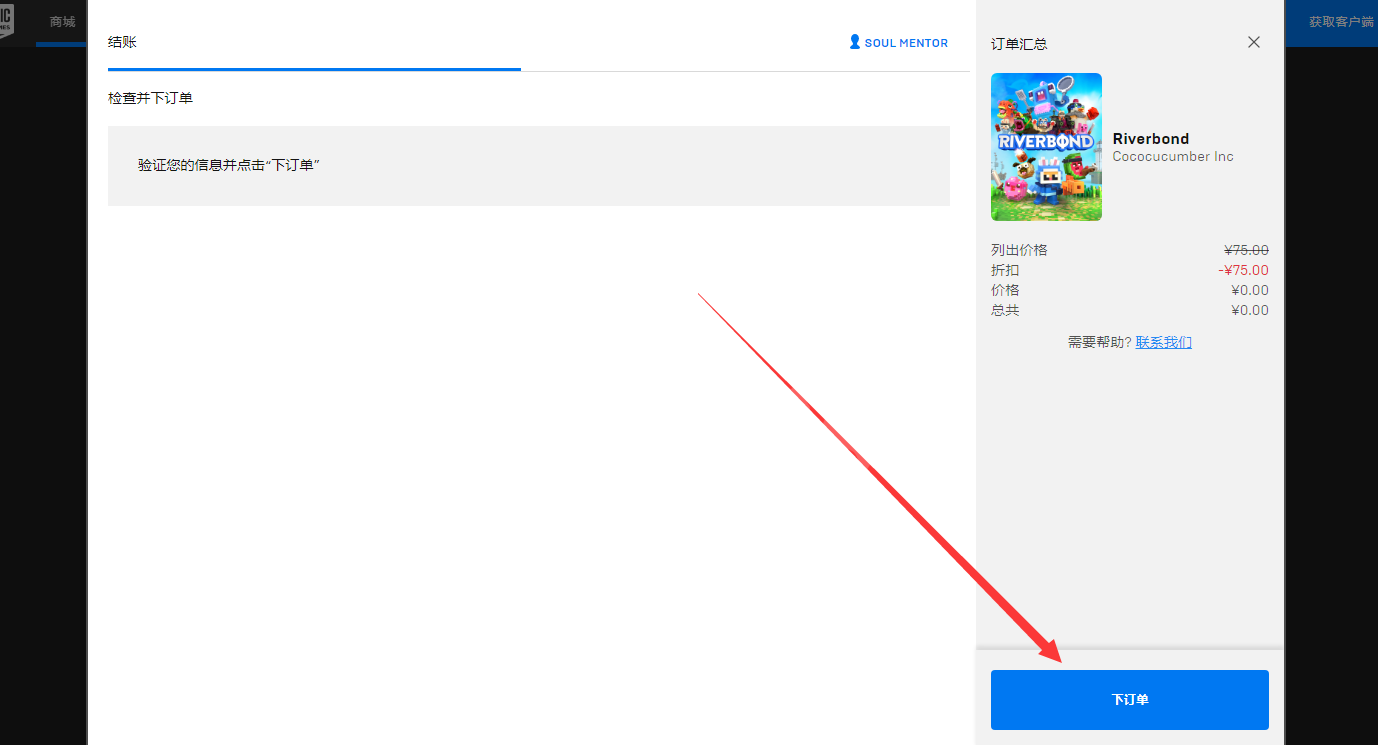Viewport: 1378px width, 745px height.
Task: Click the red -¥75.00 discount value
Action: tap(1243, 270)
